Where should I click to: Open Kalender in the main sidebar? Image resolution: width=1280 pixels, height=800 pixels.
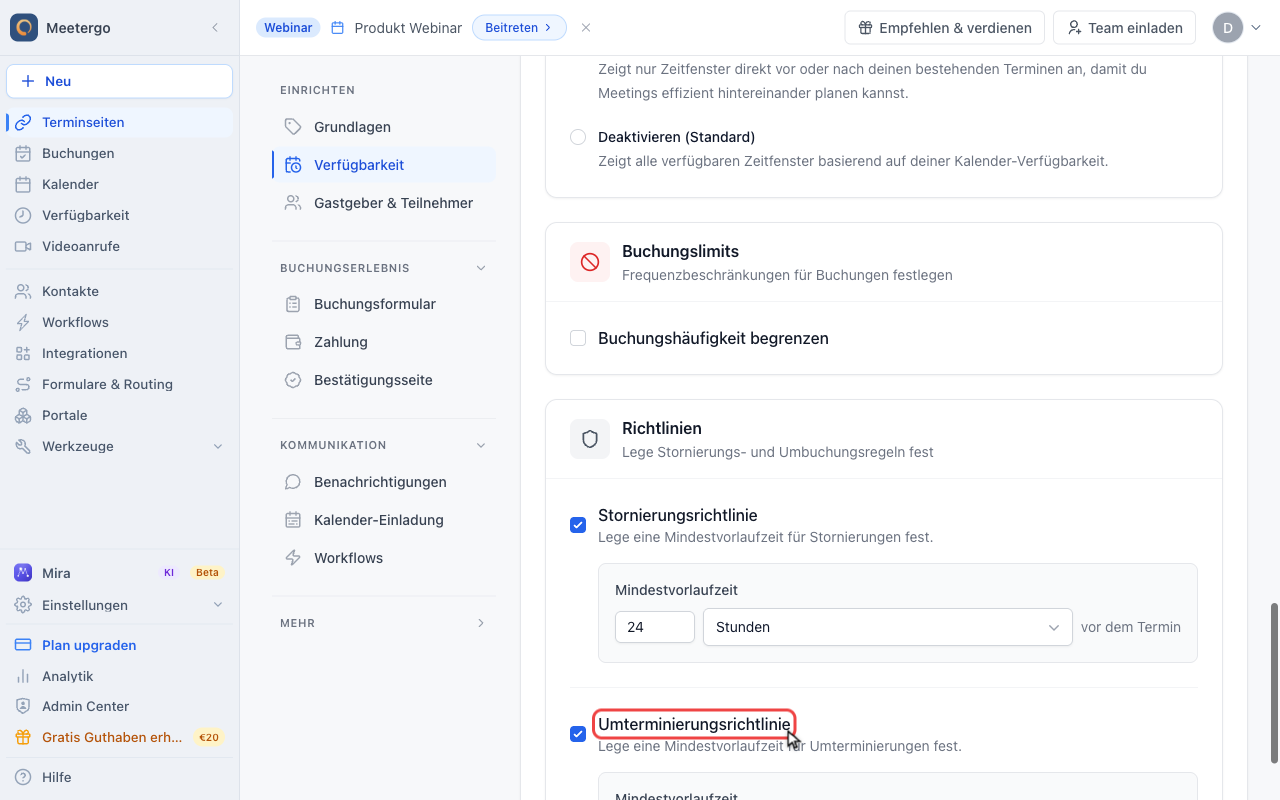(x=120, y=184)
